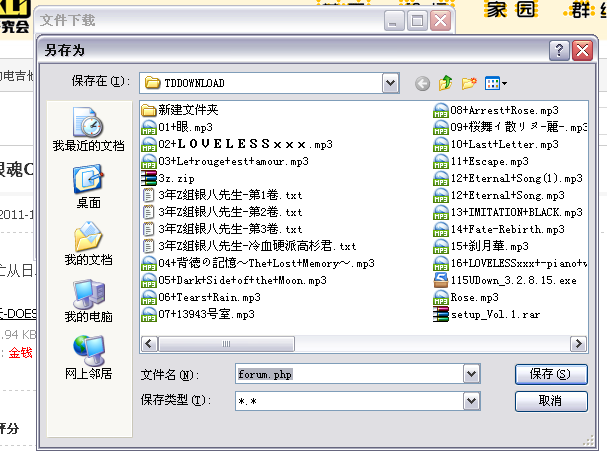Expand the save type (保存类型) dropdown

coord(471,400)
